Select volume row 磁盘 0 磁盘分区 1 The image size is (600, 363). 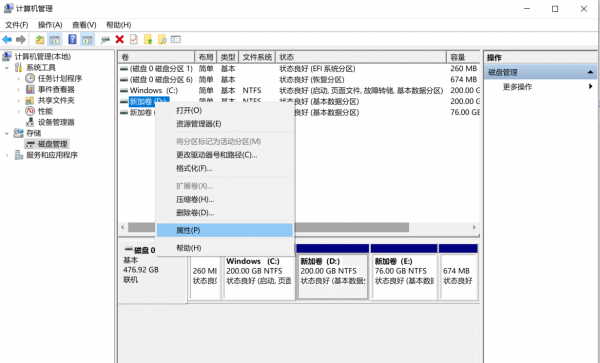point(299,69)
